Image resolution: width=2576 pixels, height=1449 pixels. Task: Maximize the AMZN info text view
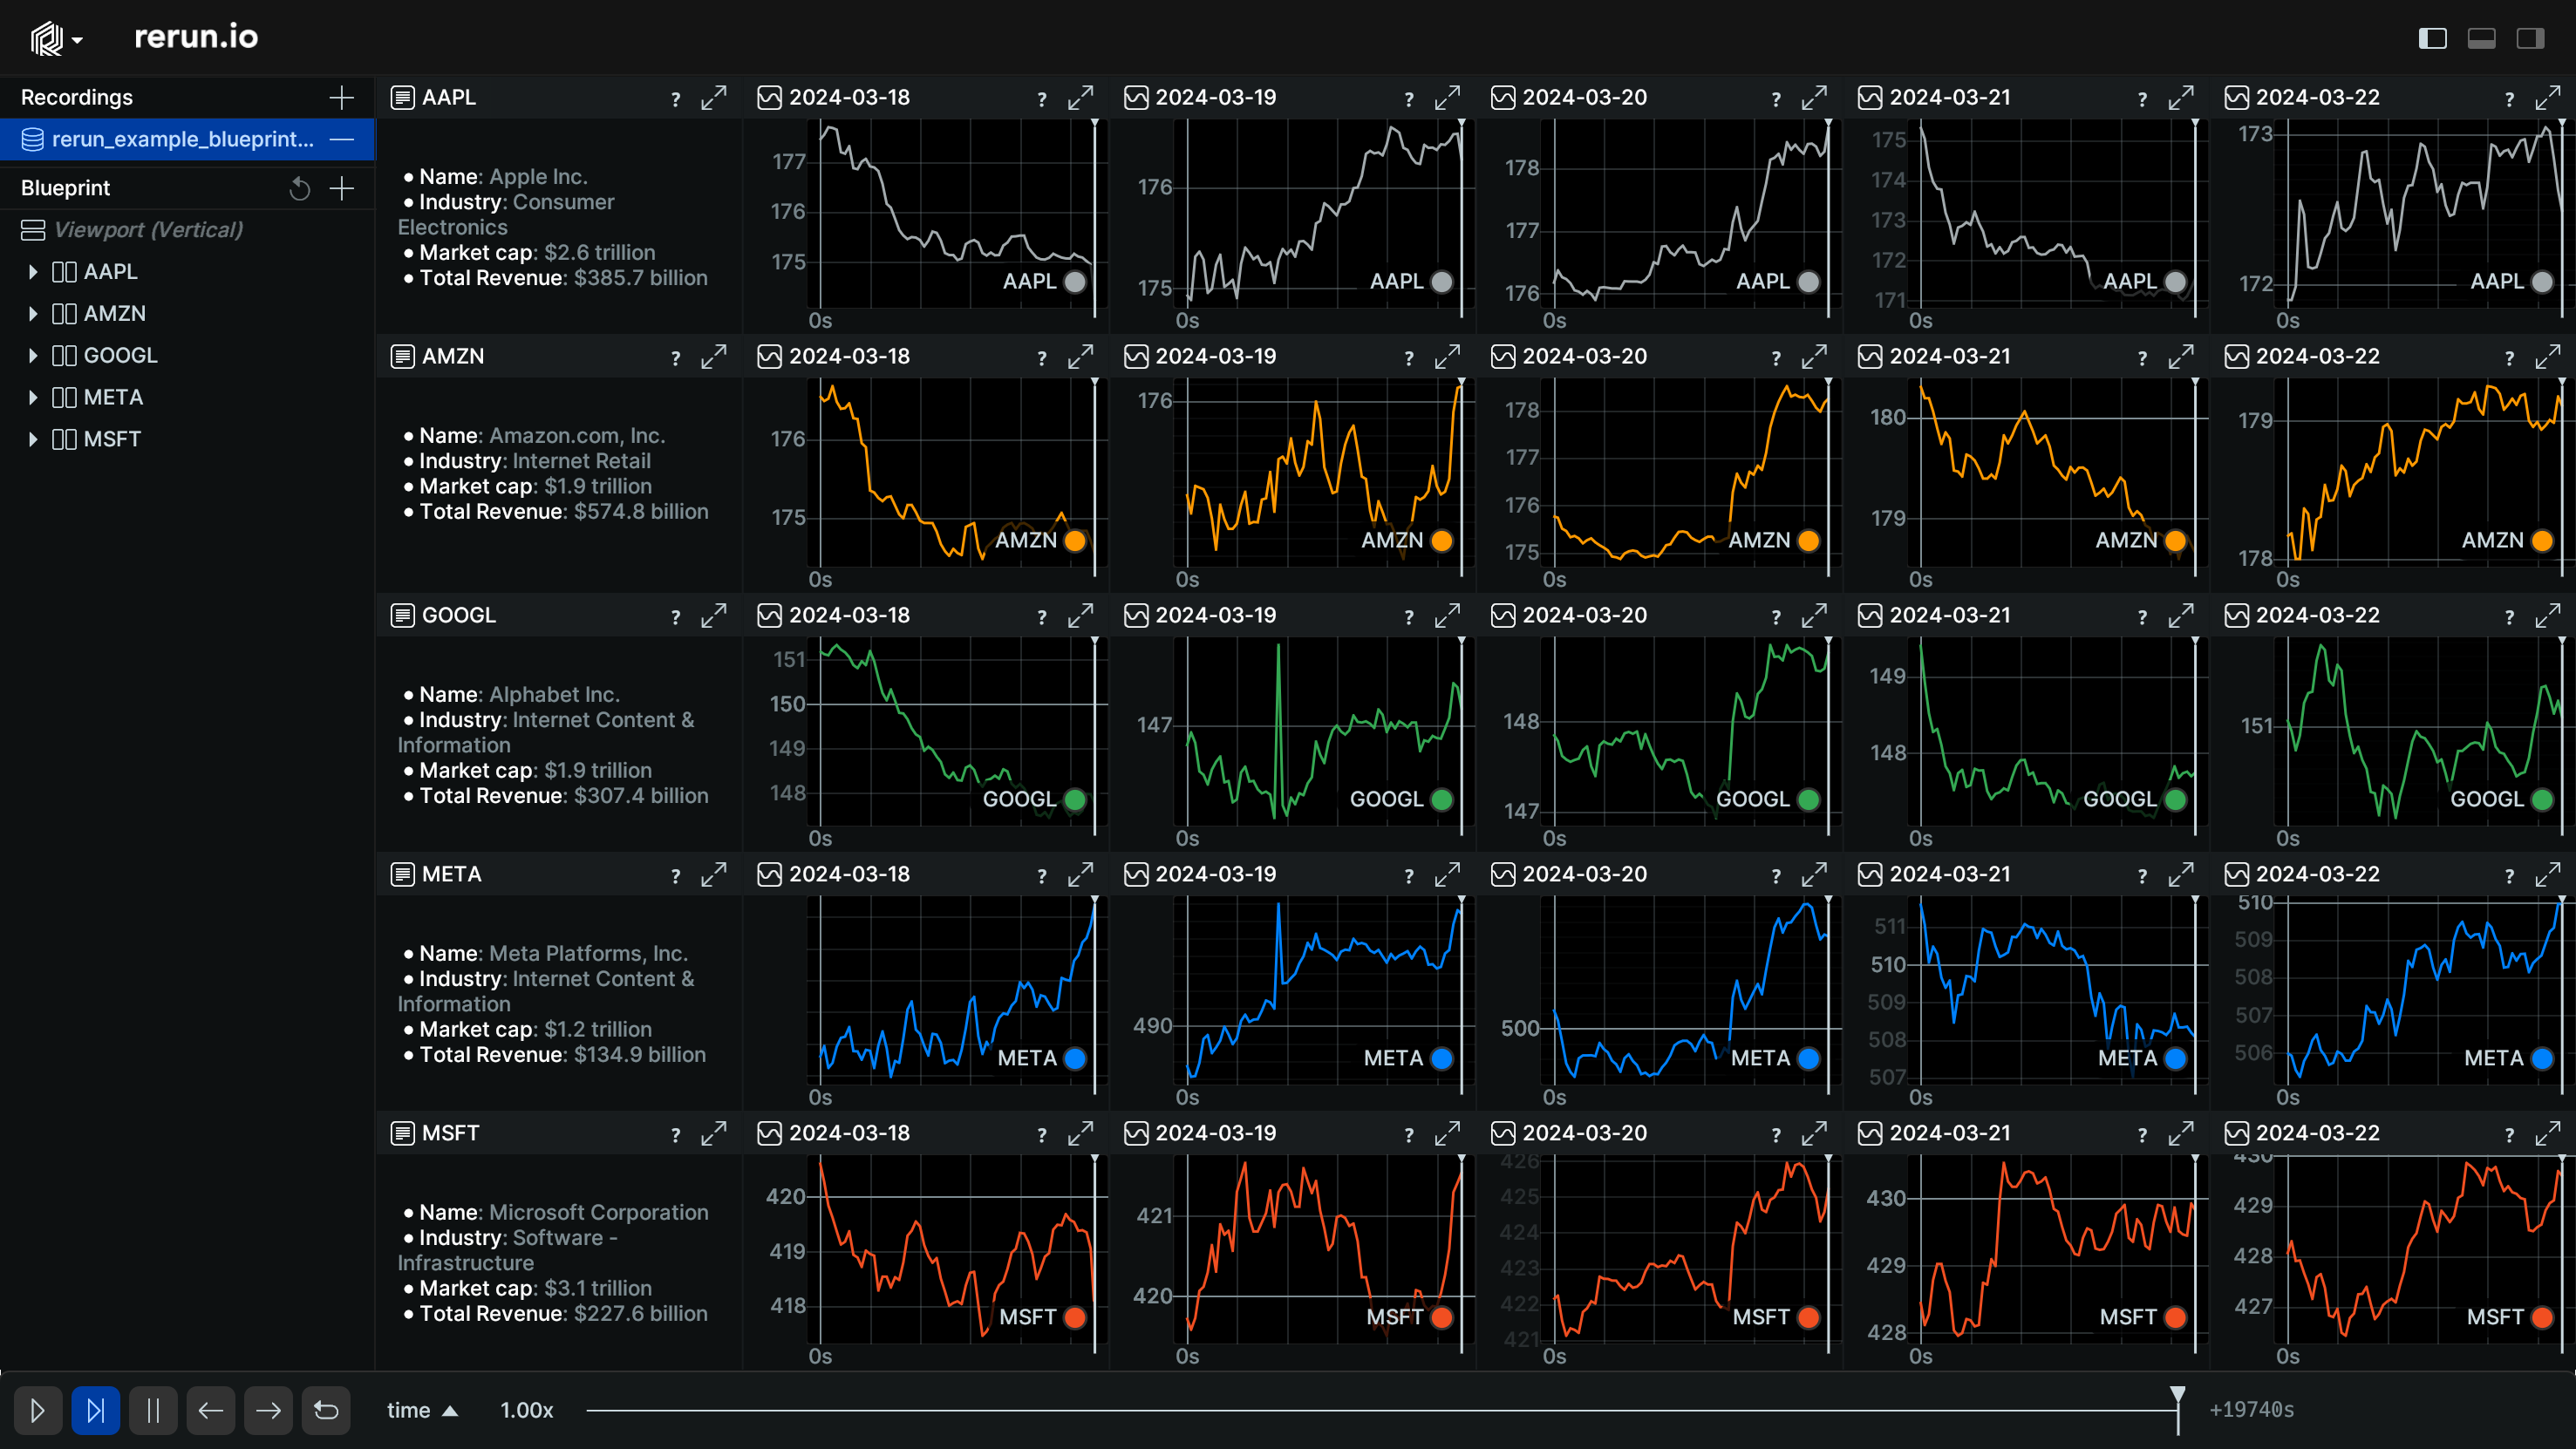(x=713, y=357)
